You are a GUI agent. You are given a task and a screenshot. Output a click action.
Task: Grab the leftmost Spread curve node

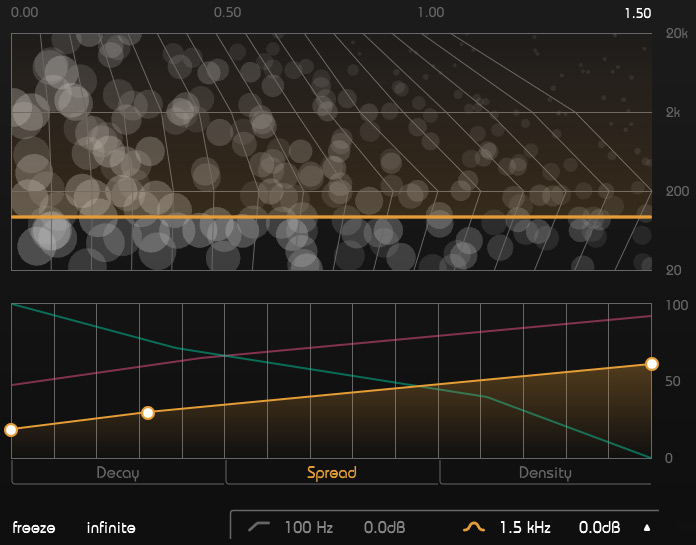coord(11,430)
